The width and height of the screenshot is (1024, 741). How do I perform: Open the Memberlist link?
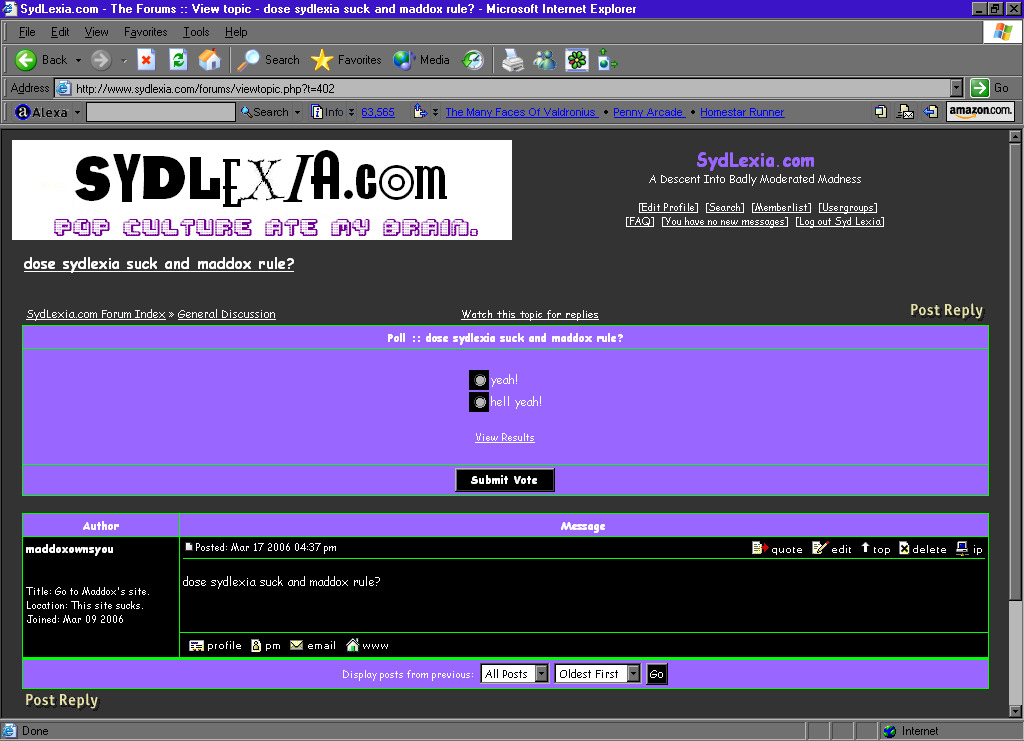(x=781, y=208)
